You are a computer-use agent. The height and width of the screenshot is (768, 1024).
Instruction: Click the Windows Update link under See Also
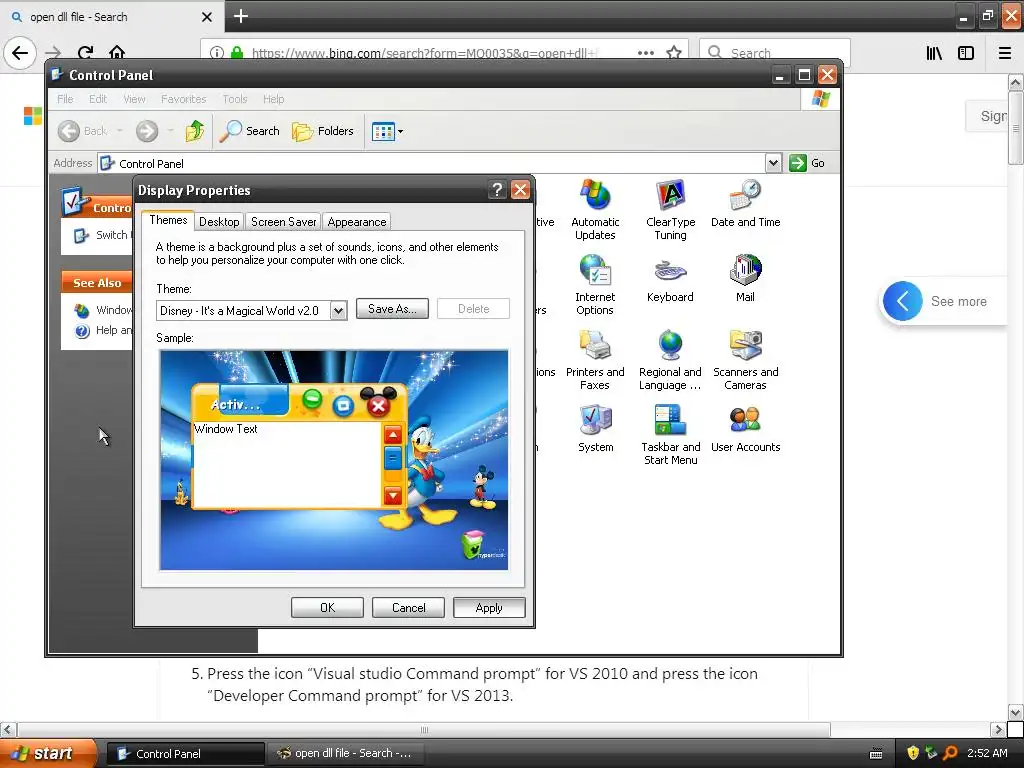tap(104, 310)
